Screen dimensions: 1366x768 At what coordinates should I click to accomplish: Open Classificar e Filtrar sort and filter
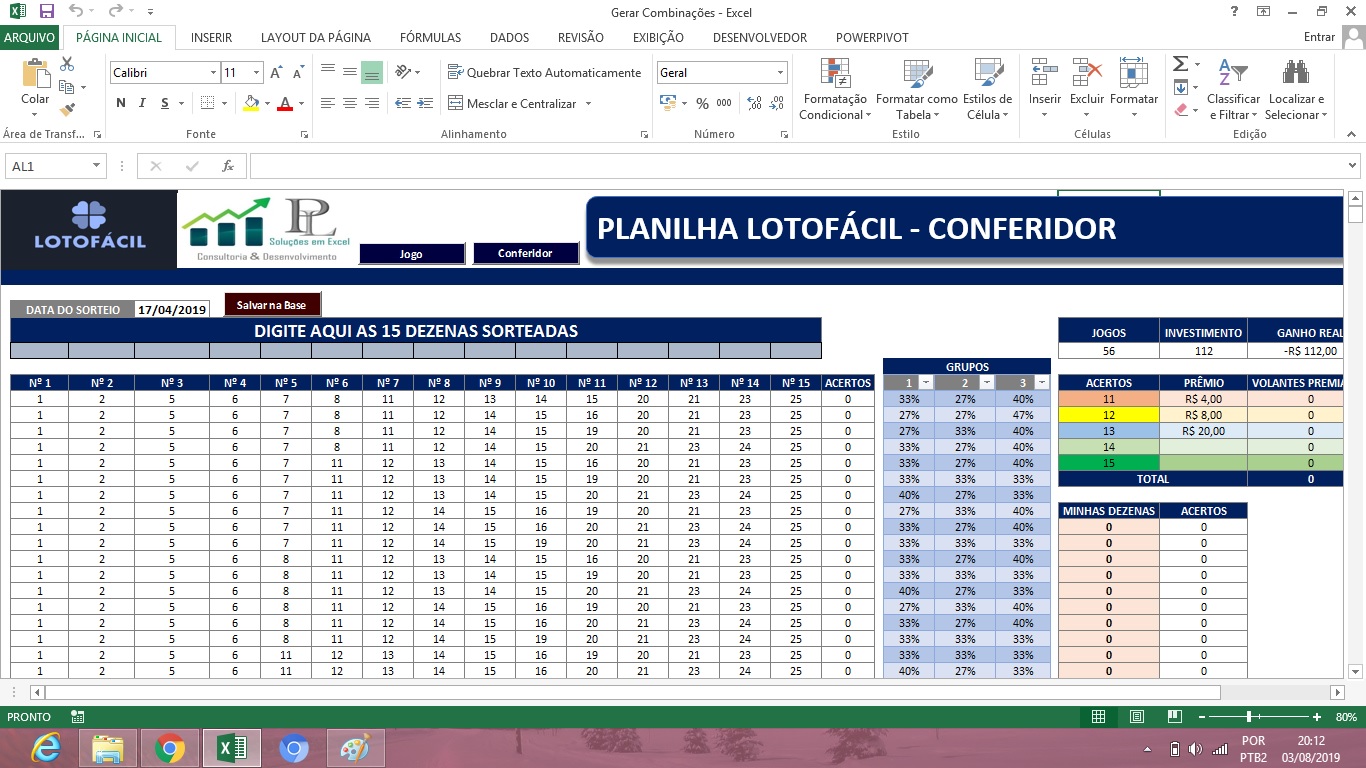tap(1233, 89)
